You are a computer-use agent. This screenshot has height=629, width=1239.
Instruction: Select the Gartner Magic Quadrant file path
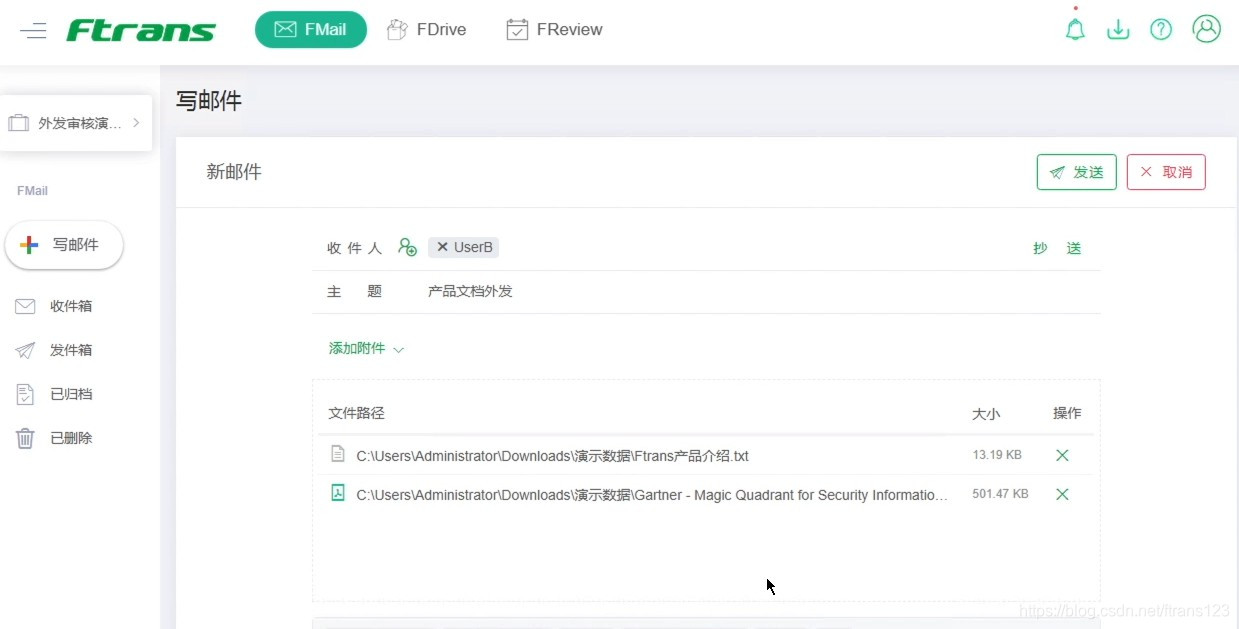tap(652, 495)
